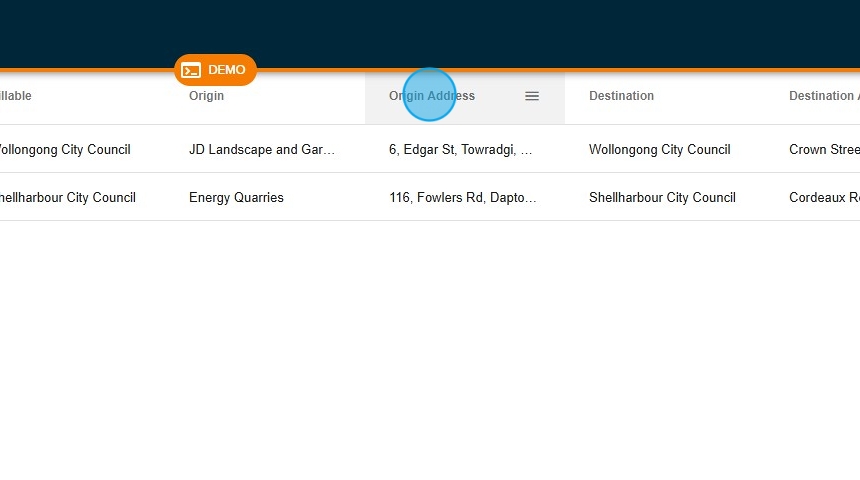This screenshot has height=480, width=860.
Task: Click the 116, Fowlers Rd address cell
Action: click(x=463, y=198)
